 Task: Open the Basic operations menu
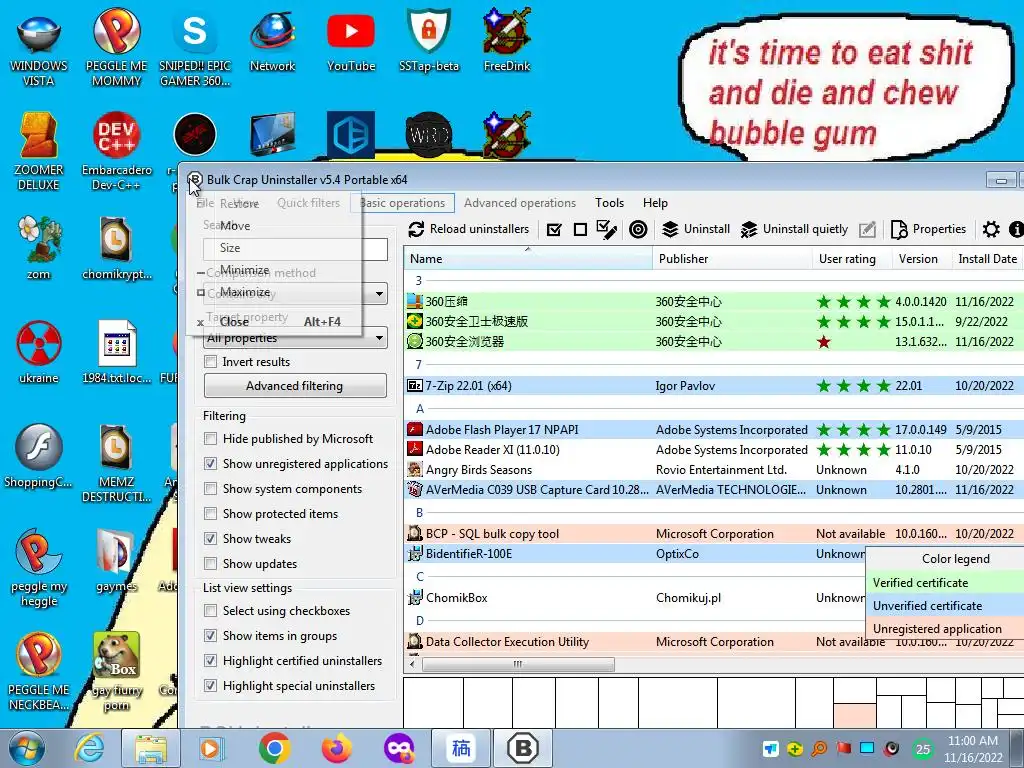click(x=402, y=203)
